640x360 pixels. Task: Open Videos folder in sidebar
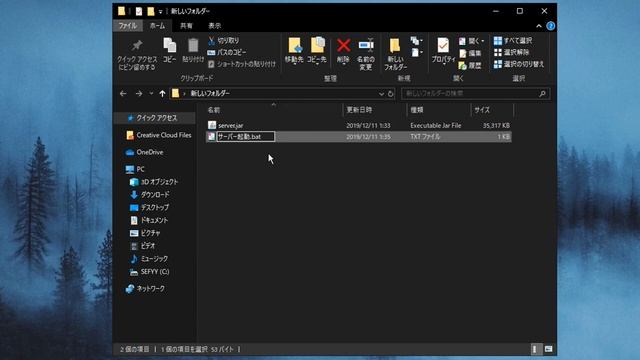142,246
